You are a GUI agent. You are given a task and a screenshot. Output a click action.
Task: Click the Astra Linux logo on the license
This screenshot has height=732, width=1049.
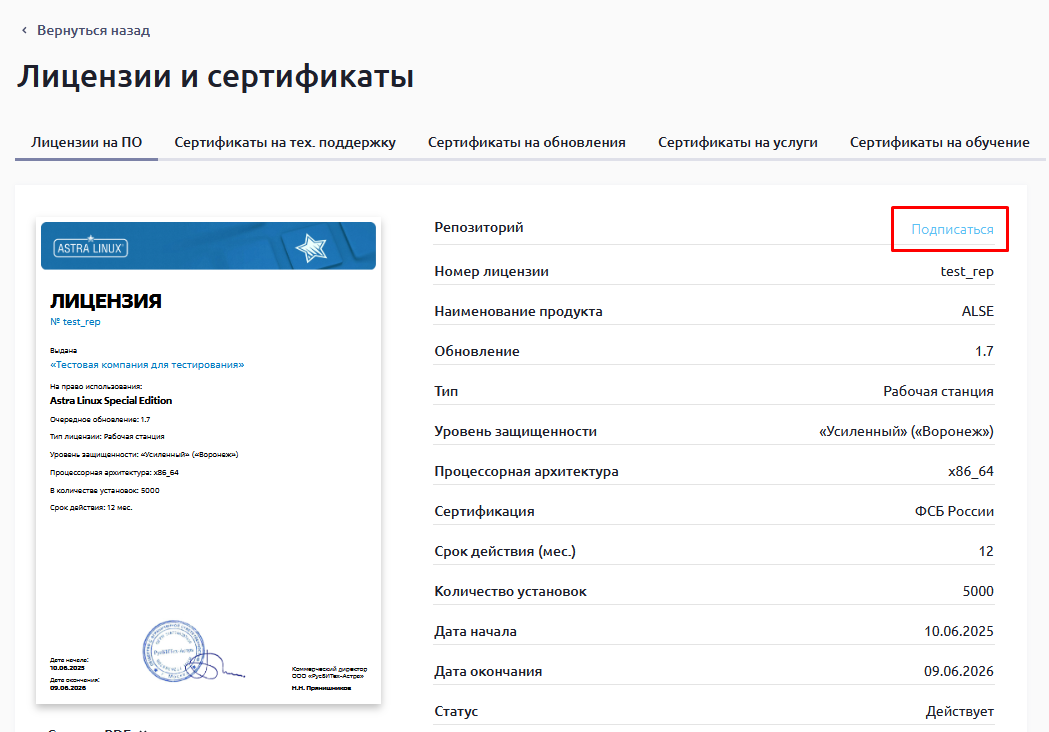90,248
